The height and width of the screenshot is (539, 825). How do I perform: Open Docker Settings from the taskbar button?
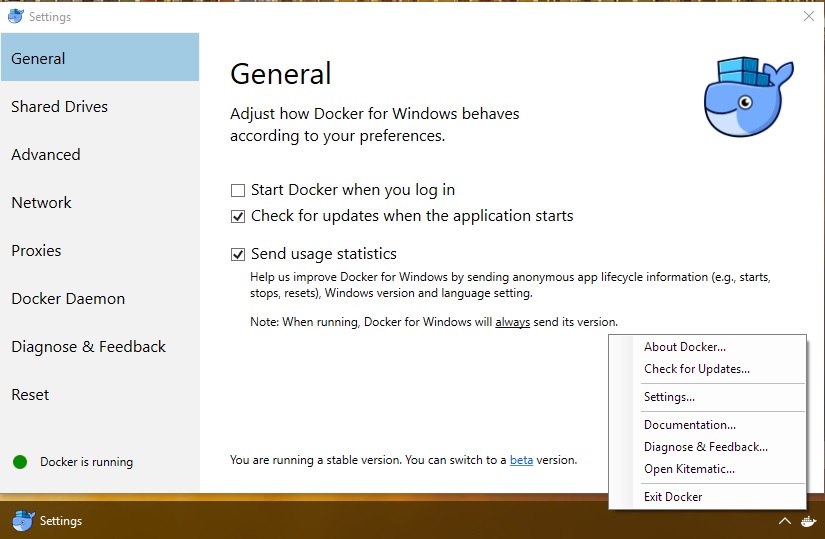click(48, 521)
